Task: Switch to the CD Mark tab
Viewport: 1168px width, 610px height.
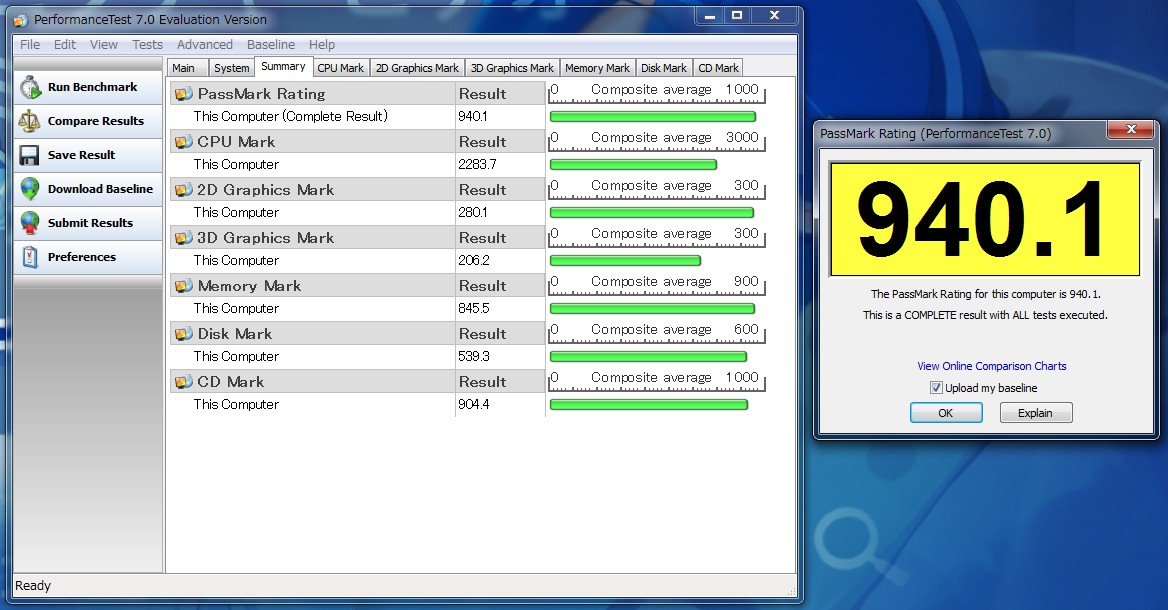Action: coord(718,68)
